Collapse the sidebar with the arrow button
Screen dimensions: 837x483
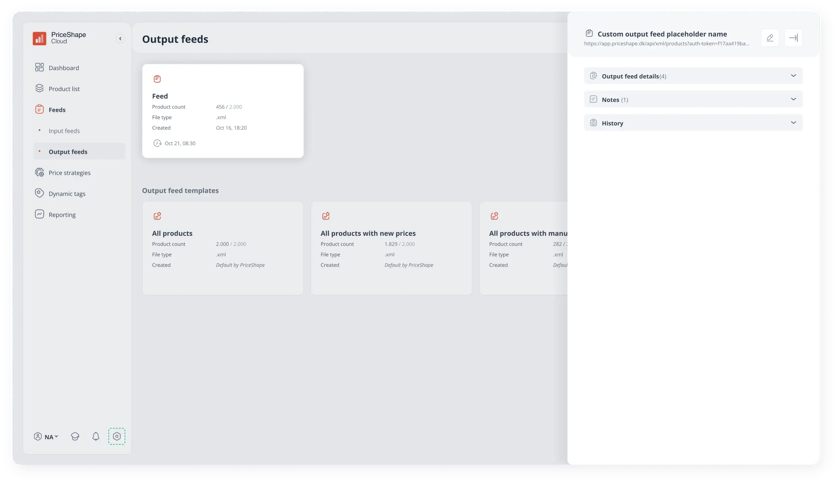(x=120, y=38)
